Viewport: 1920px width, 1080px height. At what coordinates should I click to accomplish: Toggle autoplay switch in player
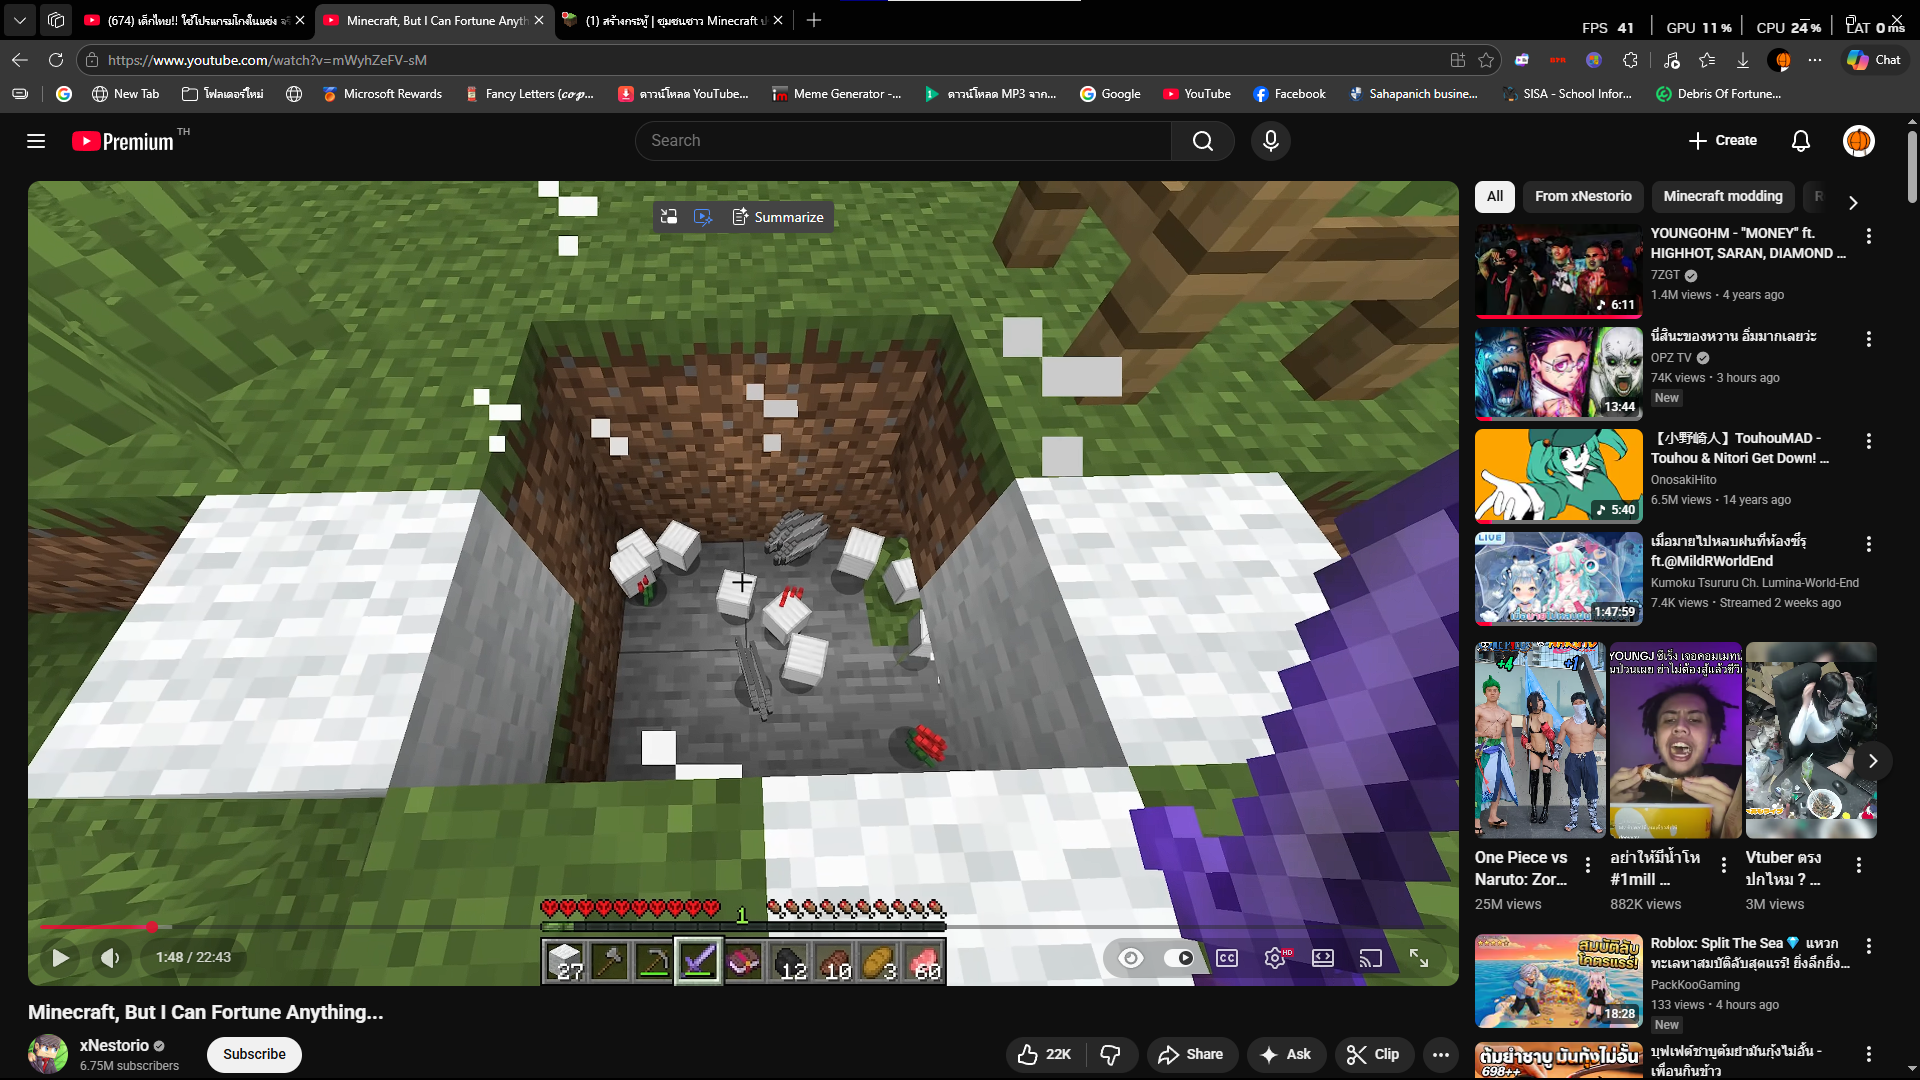1179,958
